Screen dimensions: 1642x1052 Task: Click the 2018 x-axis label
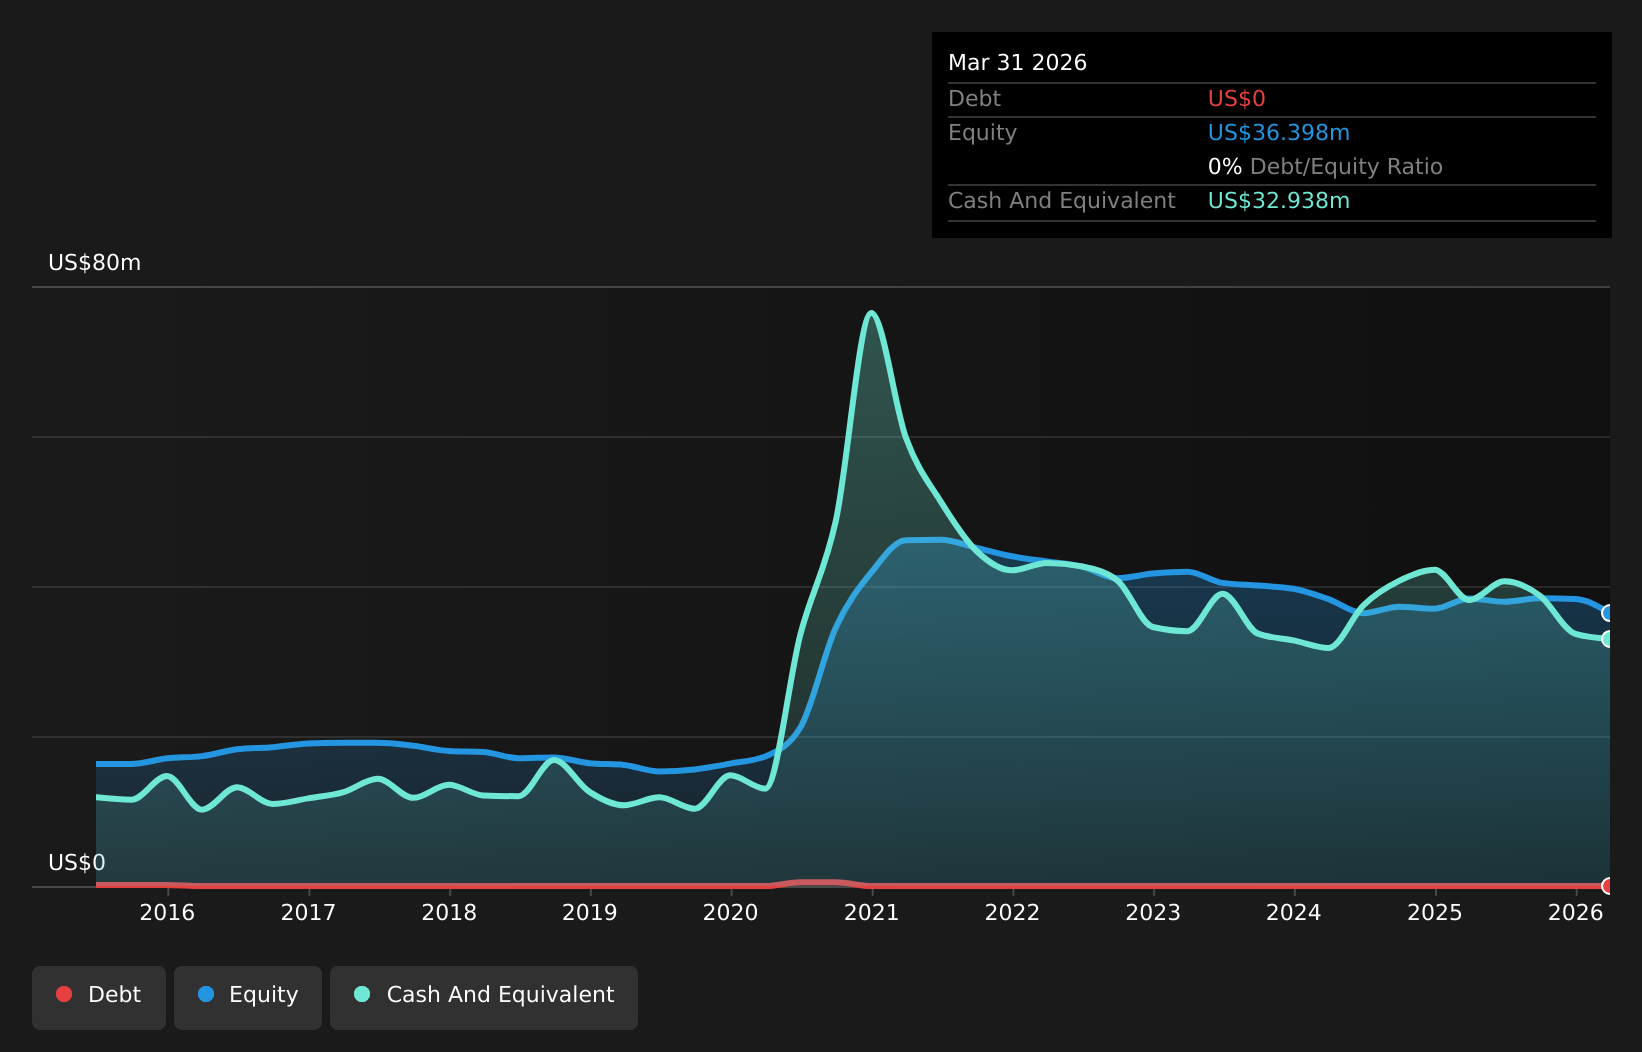tap(449, 912)
